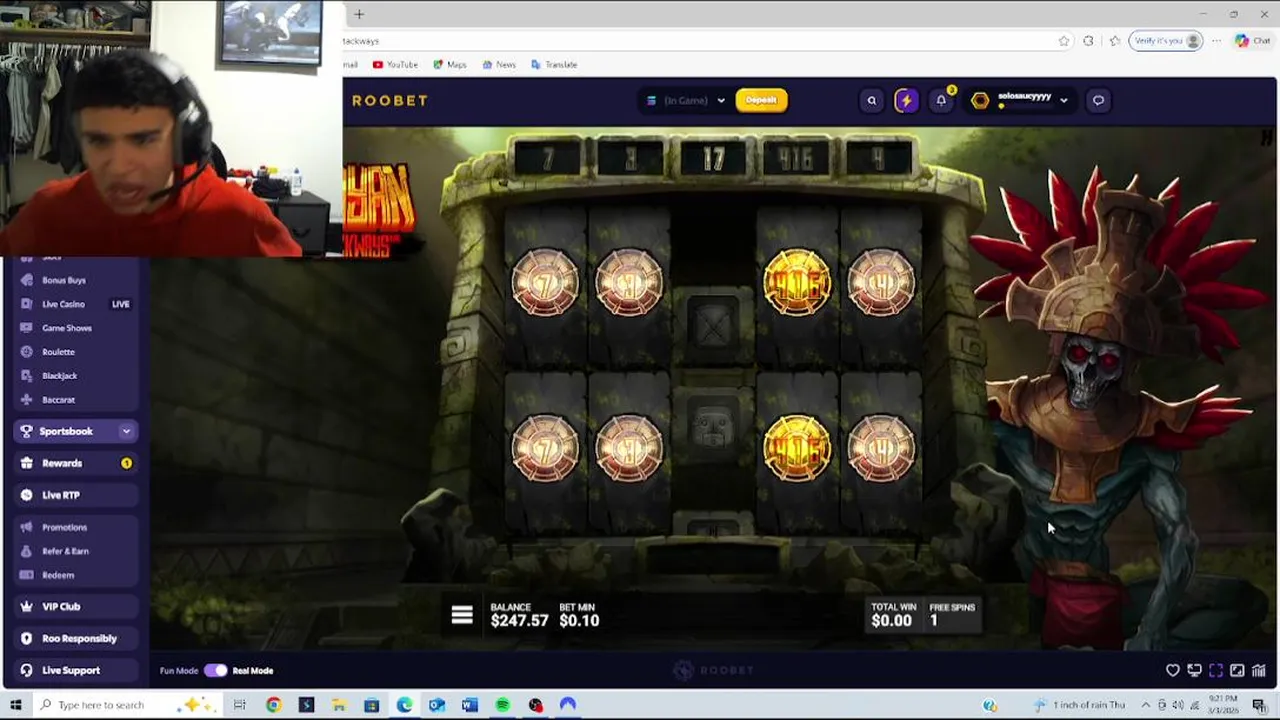Open Spotify from the taskbar
This screenshot has height=720, width=1280.
point(503,705)
